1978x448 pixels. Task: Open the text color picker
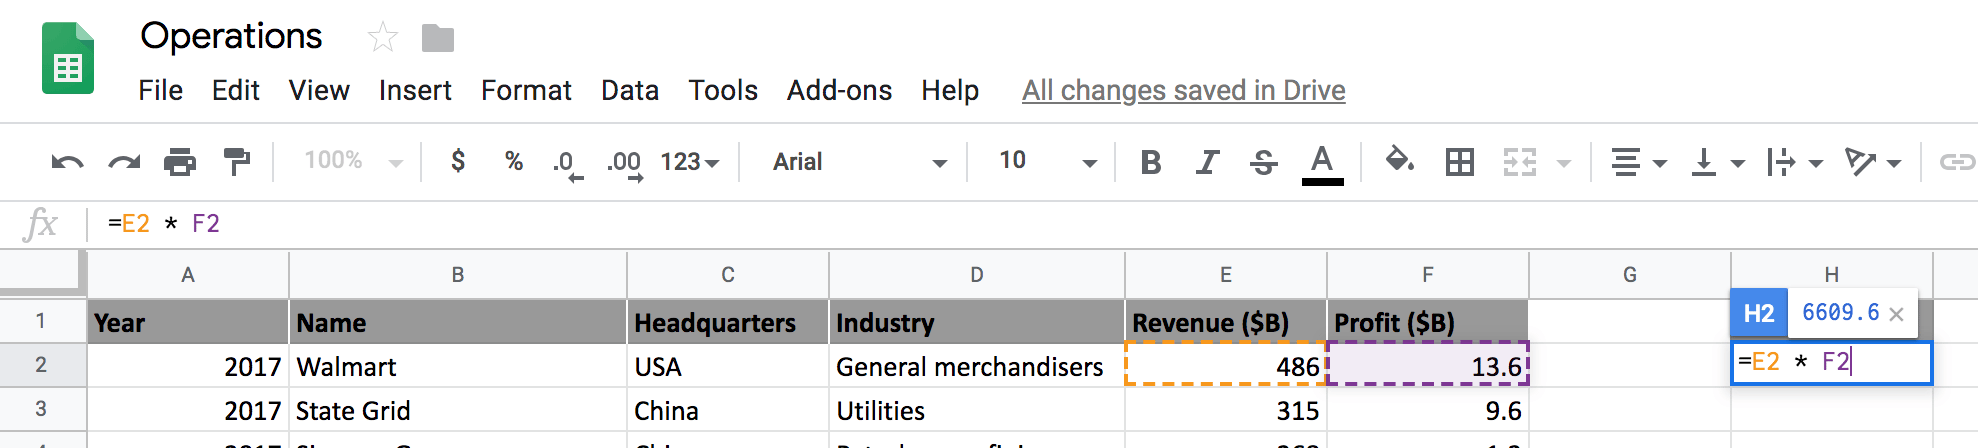1322,164
